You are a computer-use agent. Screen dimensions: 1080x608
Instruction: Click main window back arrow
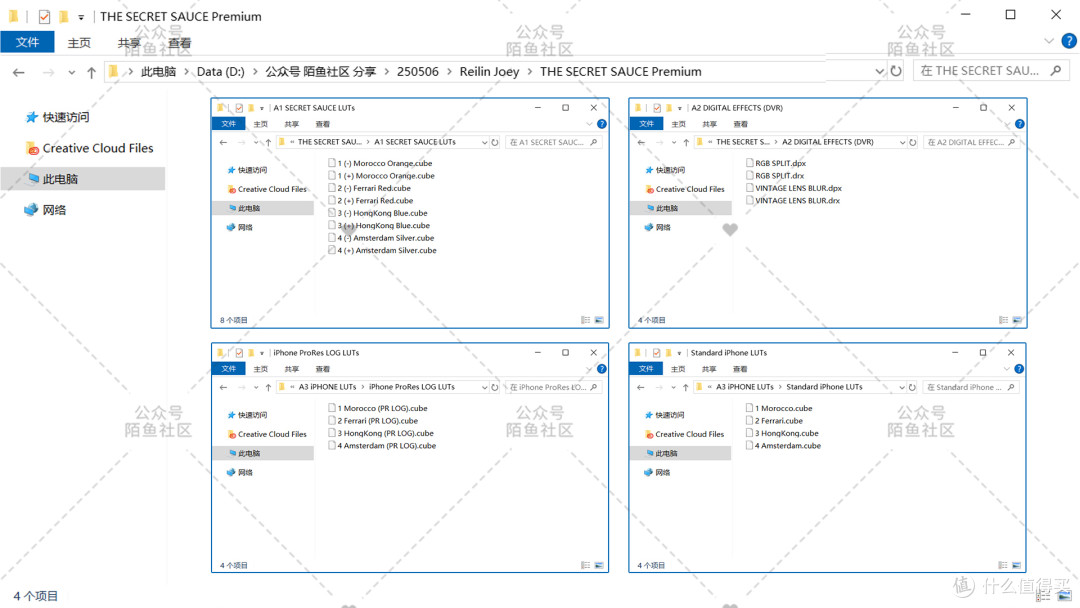pyautogui.click(x=19, y=72)
